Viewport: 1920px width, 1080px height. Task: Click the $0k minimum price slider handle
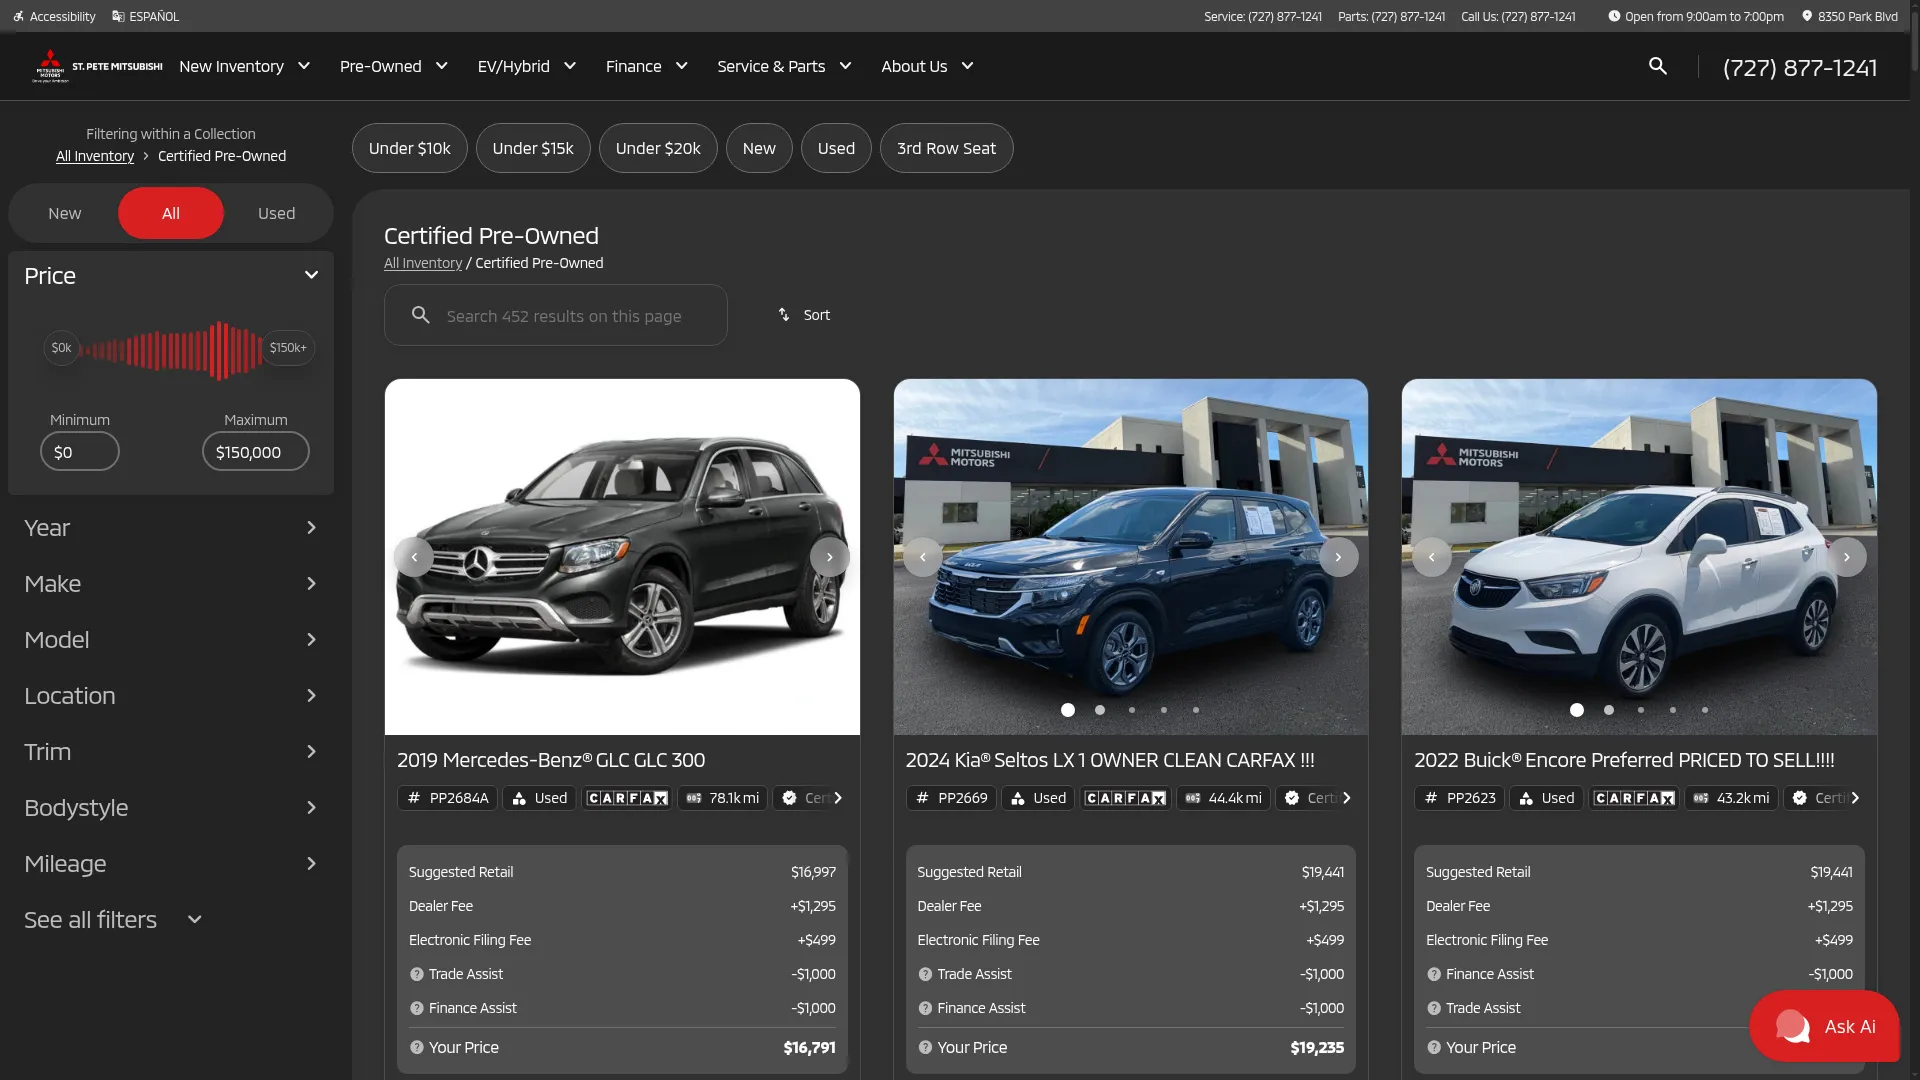[61, 348]
